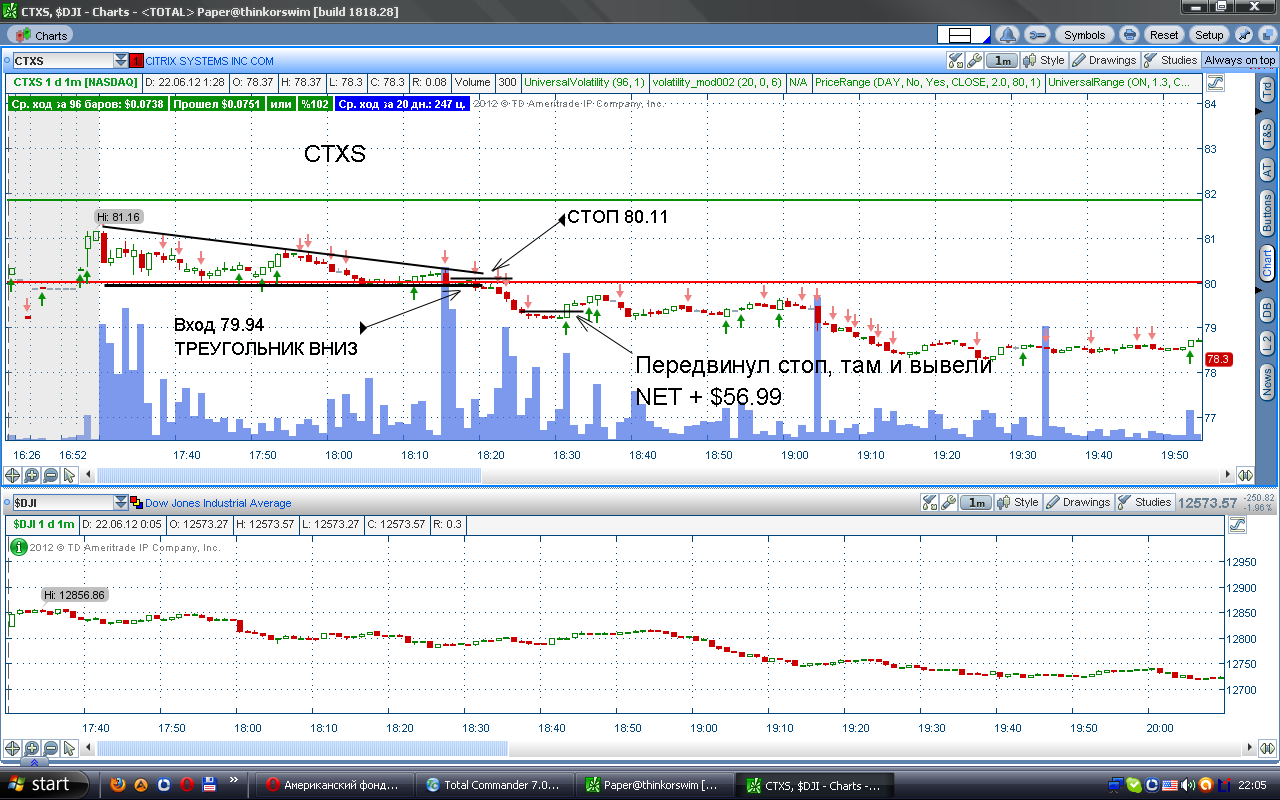The width and height of the screenshot is (1280, 800).
Task: Click the $DJI chart pan crosshair icon
Action: 13,748
